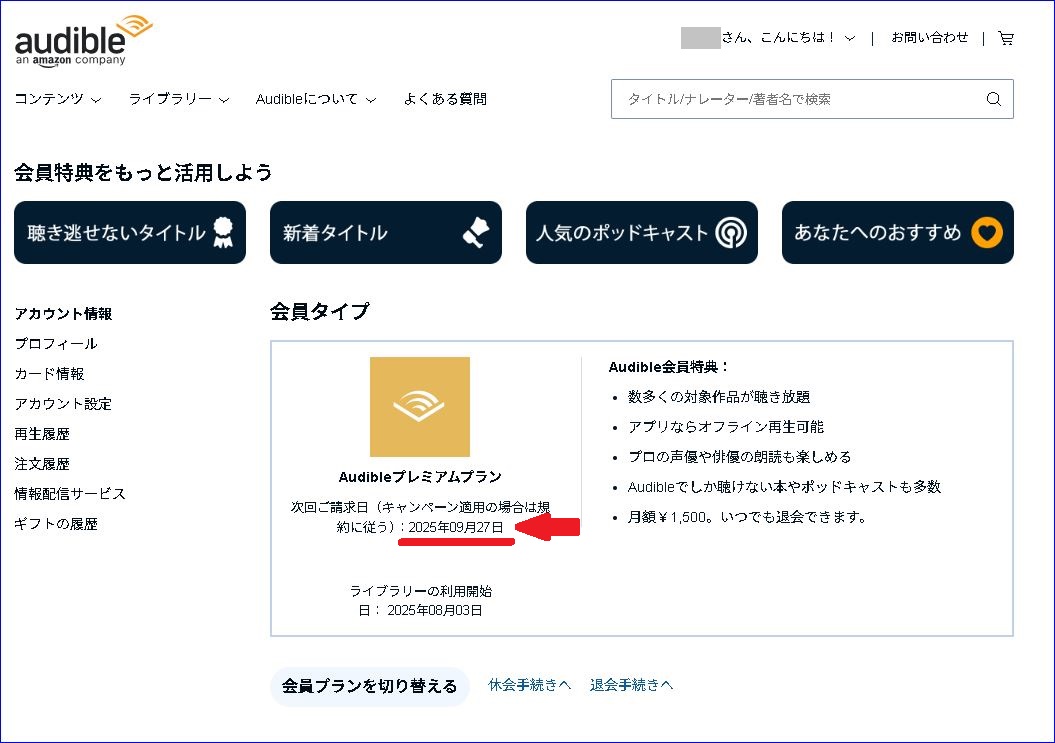Click the 休会手続きへ link
The height and width of the screenshot is (743, 1055).
tap(530, 685)
